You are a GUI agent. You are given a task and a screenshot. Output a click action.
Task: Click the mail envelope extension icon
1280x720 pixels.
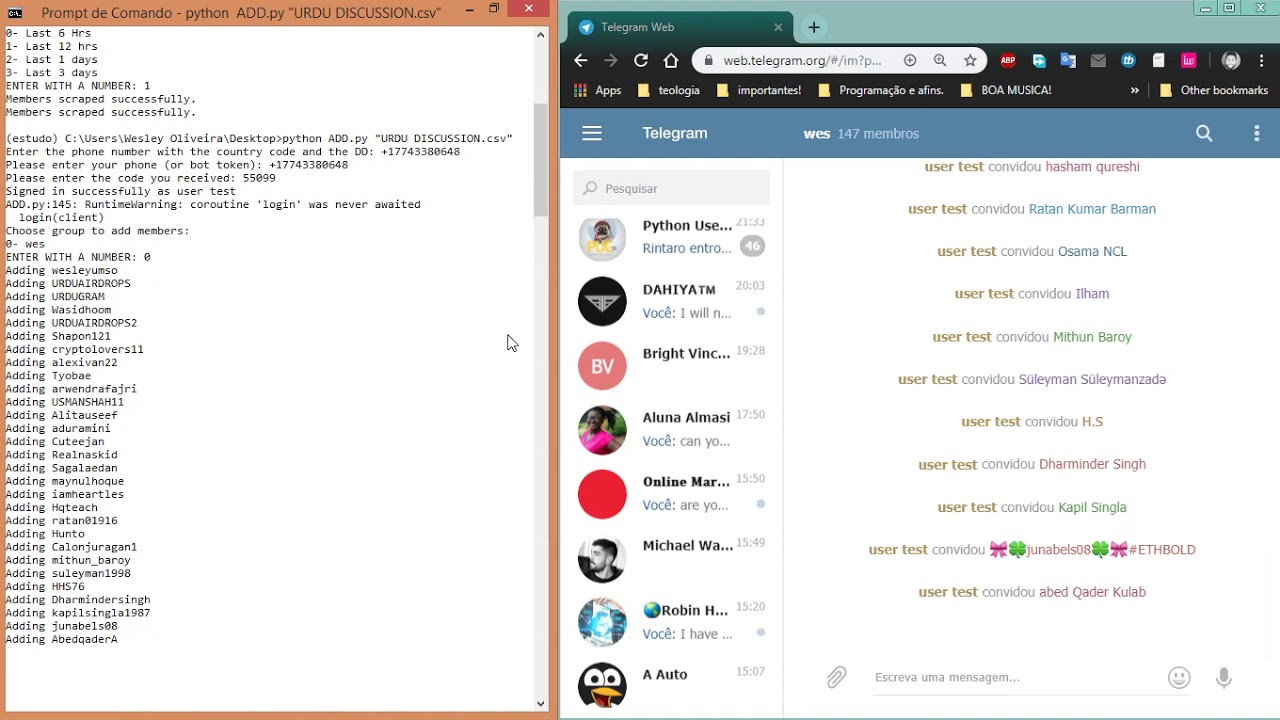coord(1098,60)
